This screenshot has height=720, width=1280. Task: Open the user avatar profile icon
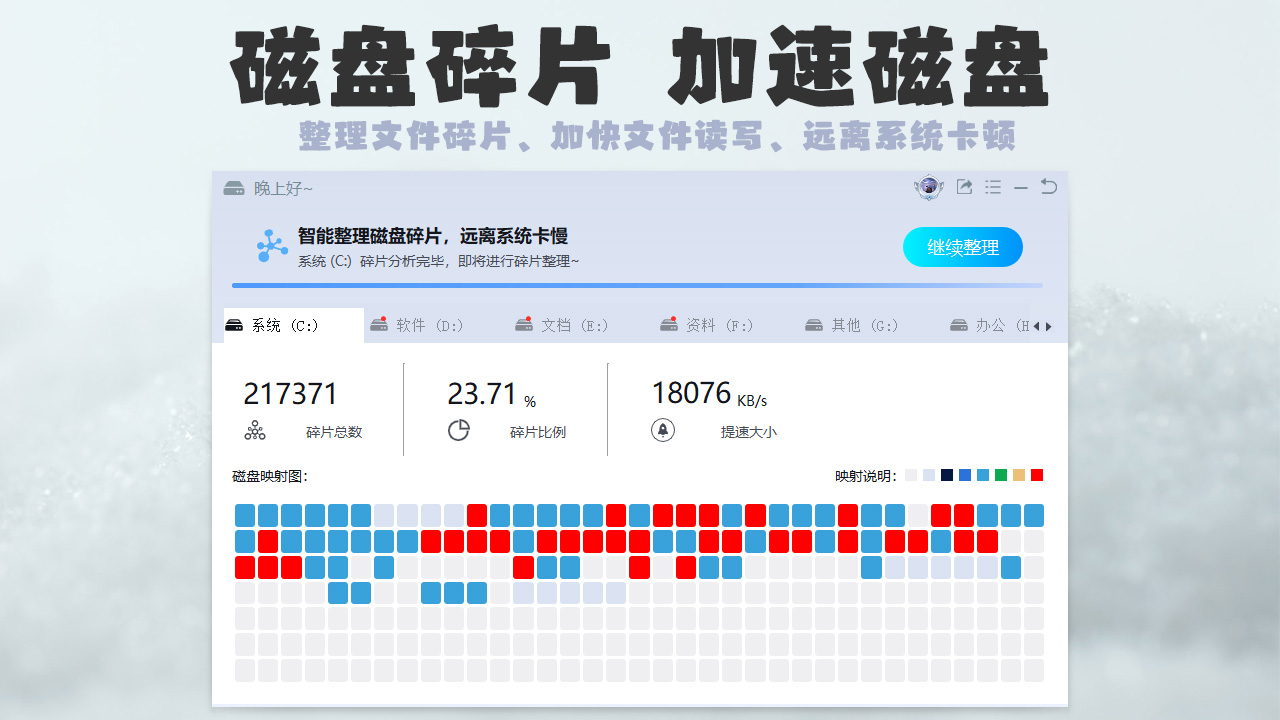[928, 187]
